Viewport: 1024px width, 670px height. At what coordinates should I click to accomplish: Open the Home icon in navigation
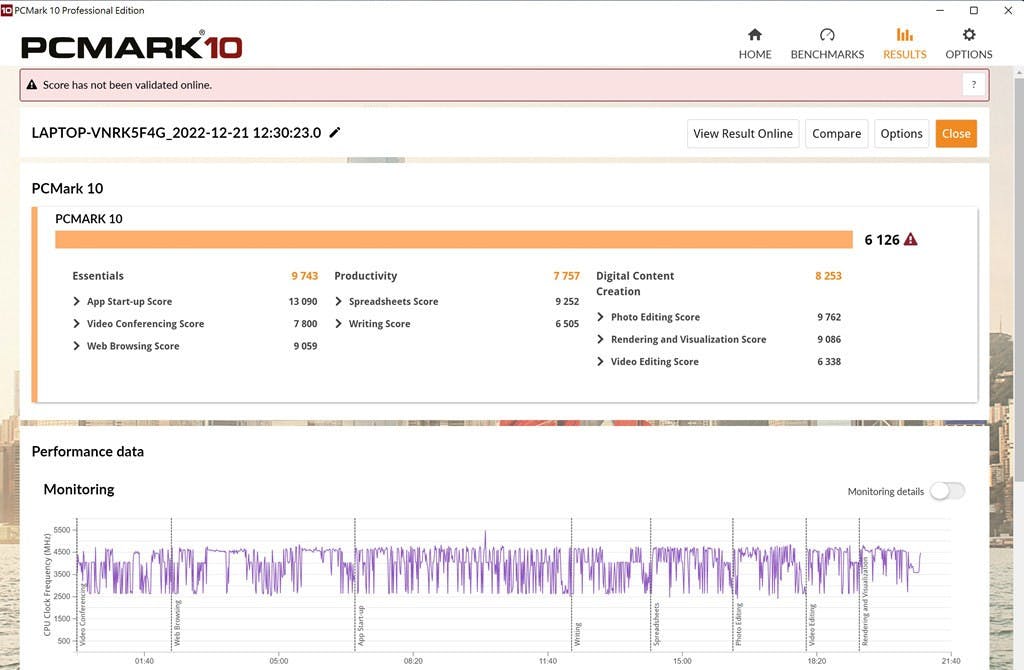pos(755,35)
